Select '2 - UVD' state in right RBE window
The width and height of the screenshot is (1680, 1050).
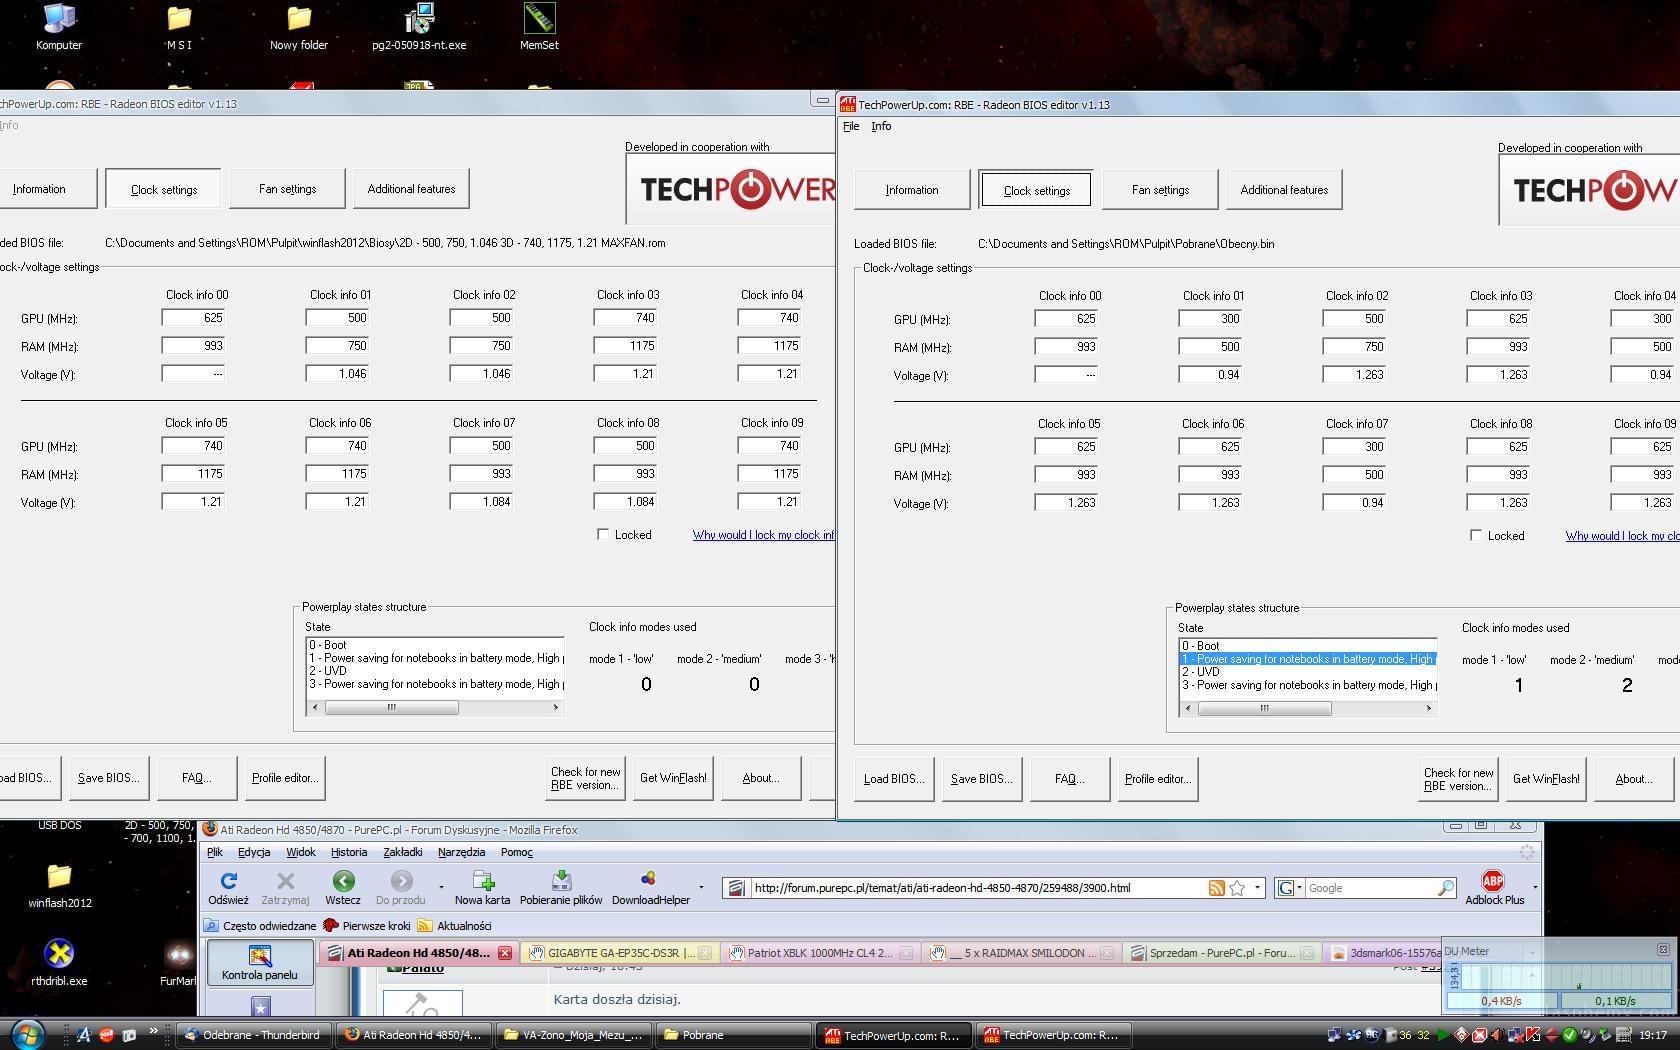point(1307,672)
